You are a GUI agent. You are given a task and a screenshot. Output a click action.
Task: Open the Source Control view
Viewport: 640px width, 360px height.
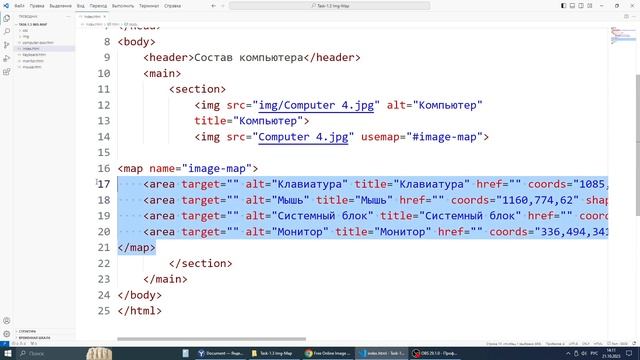point(7,45)
